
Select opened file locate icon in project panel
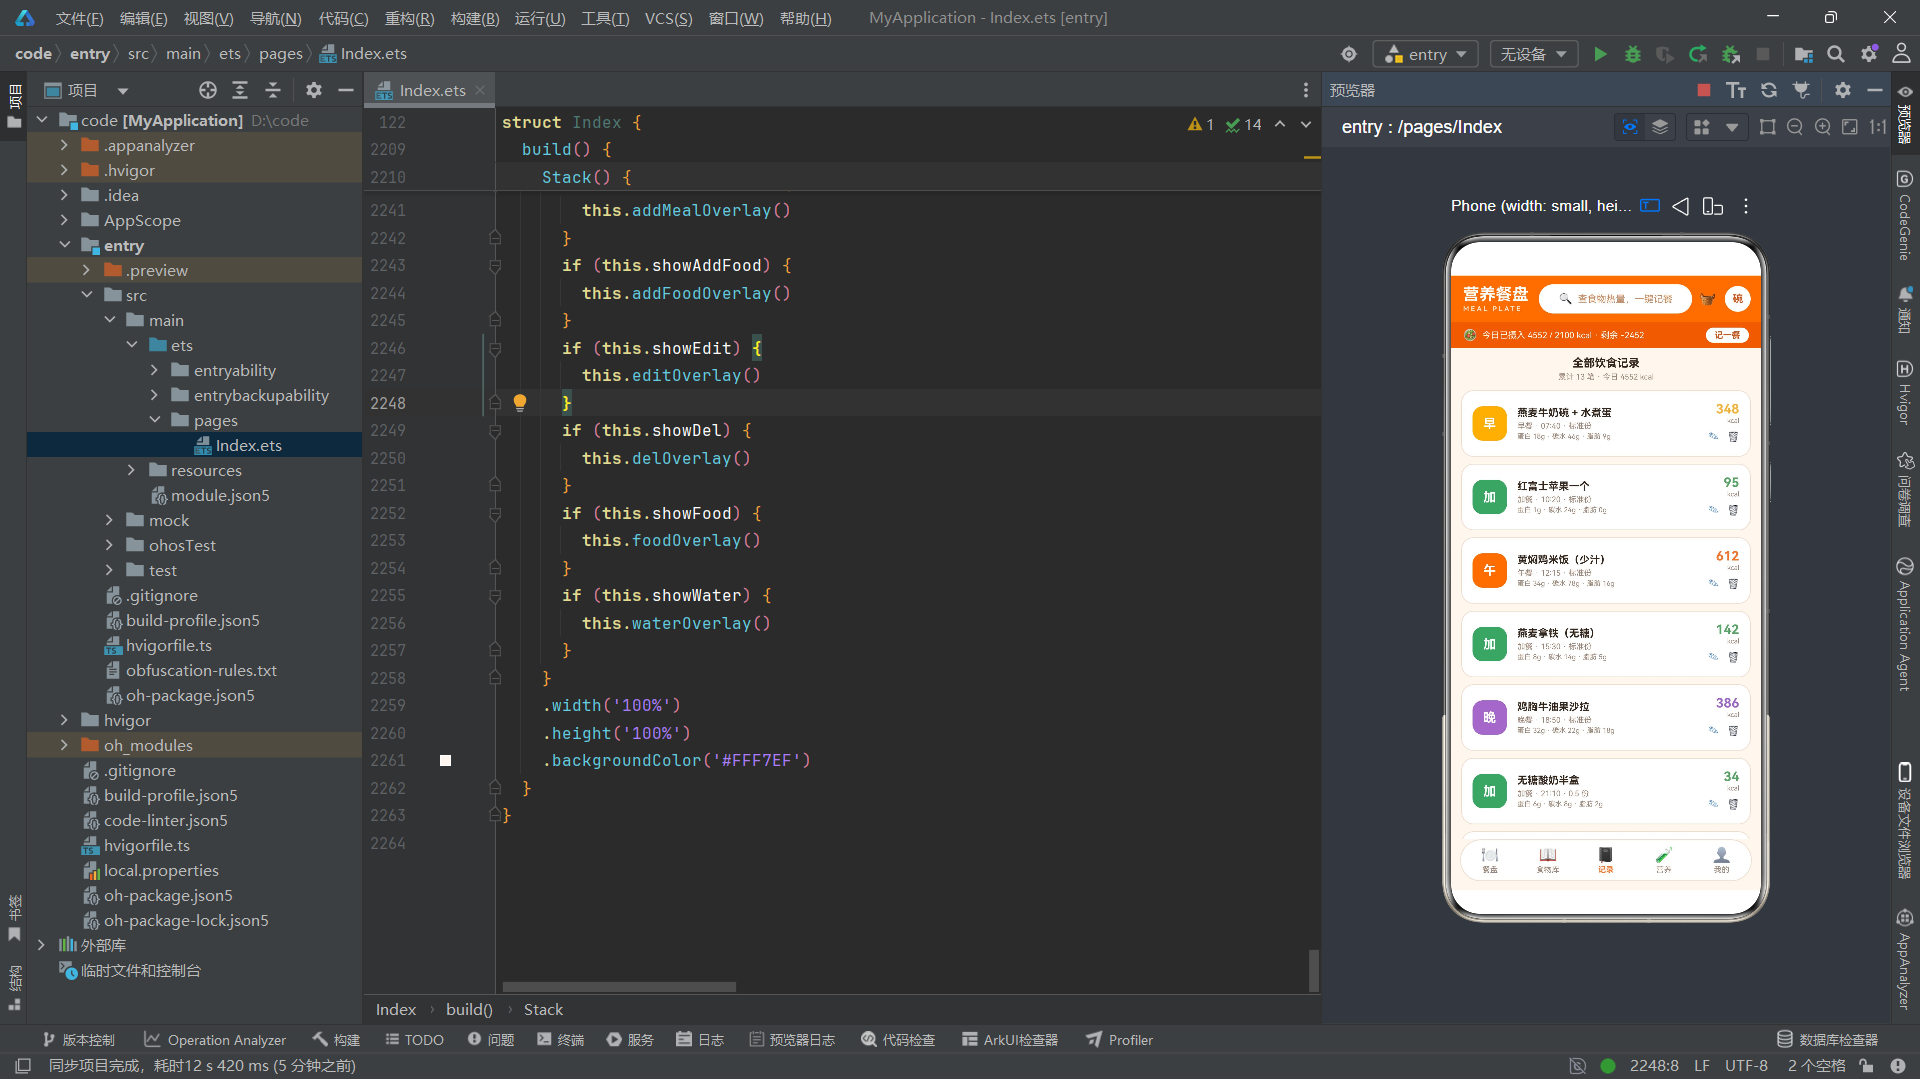click(x=207, y=90)
